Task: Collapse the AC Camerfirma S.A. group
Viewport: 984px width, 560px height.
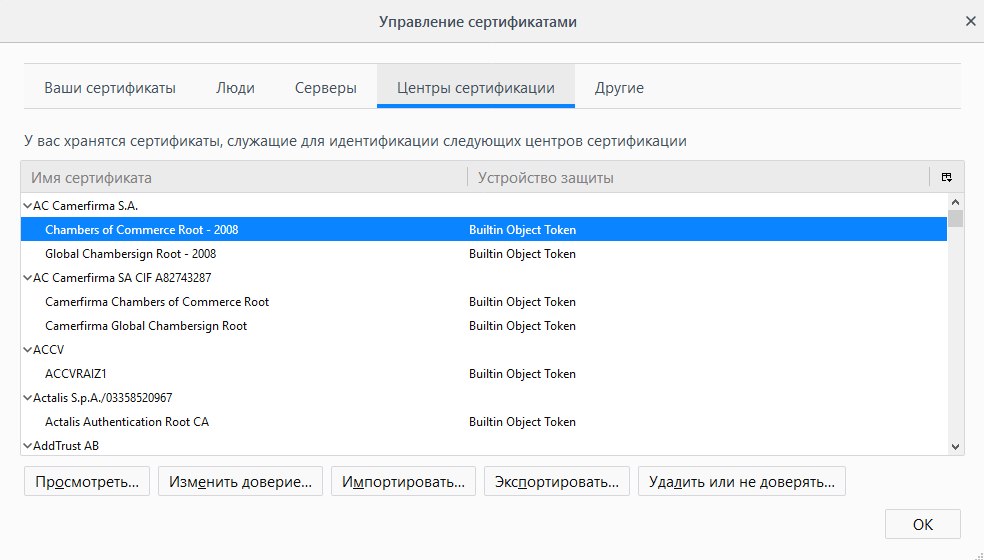Action: pyautogui.click(x=28, y=206)
